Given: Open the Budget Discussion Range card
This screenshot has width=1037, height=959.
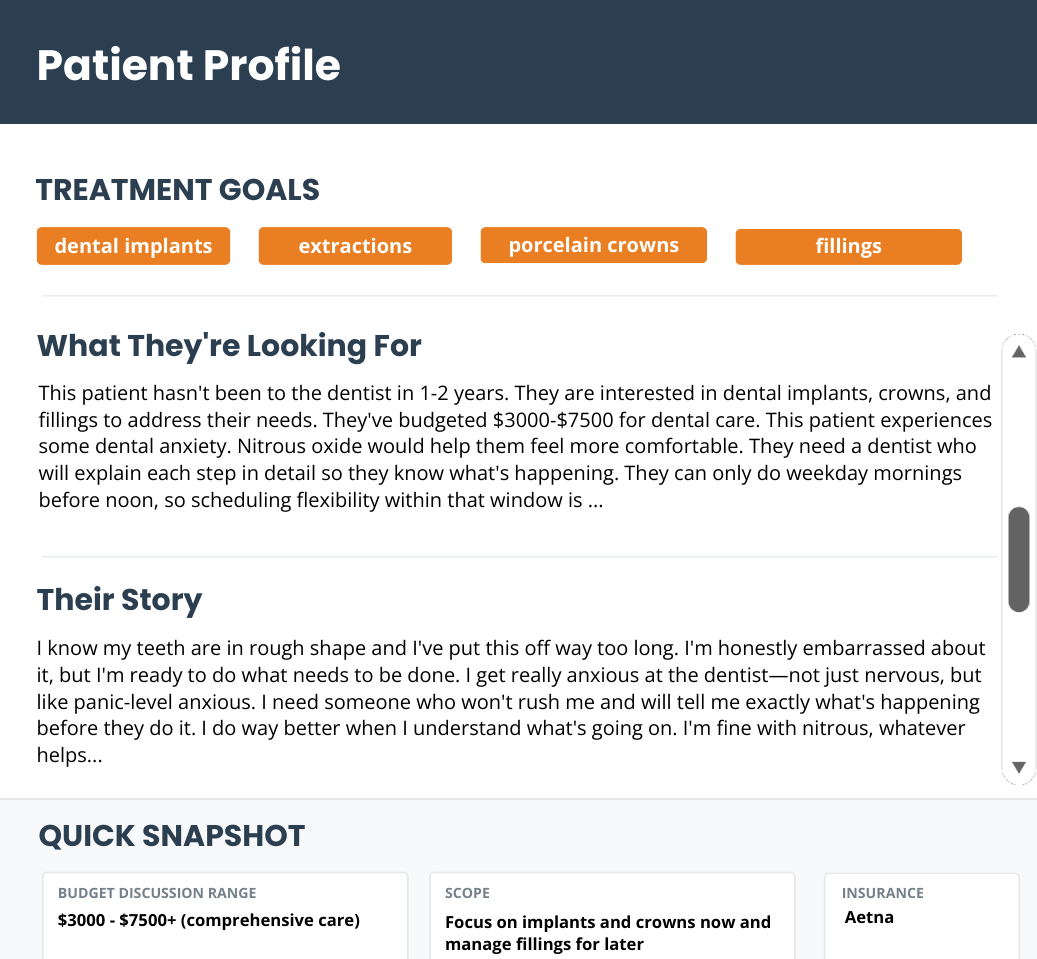Looking at the screenshot, I should coord(225,915).
